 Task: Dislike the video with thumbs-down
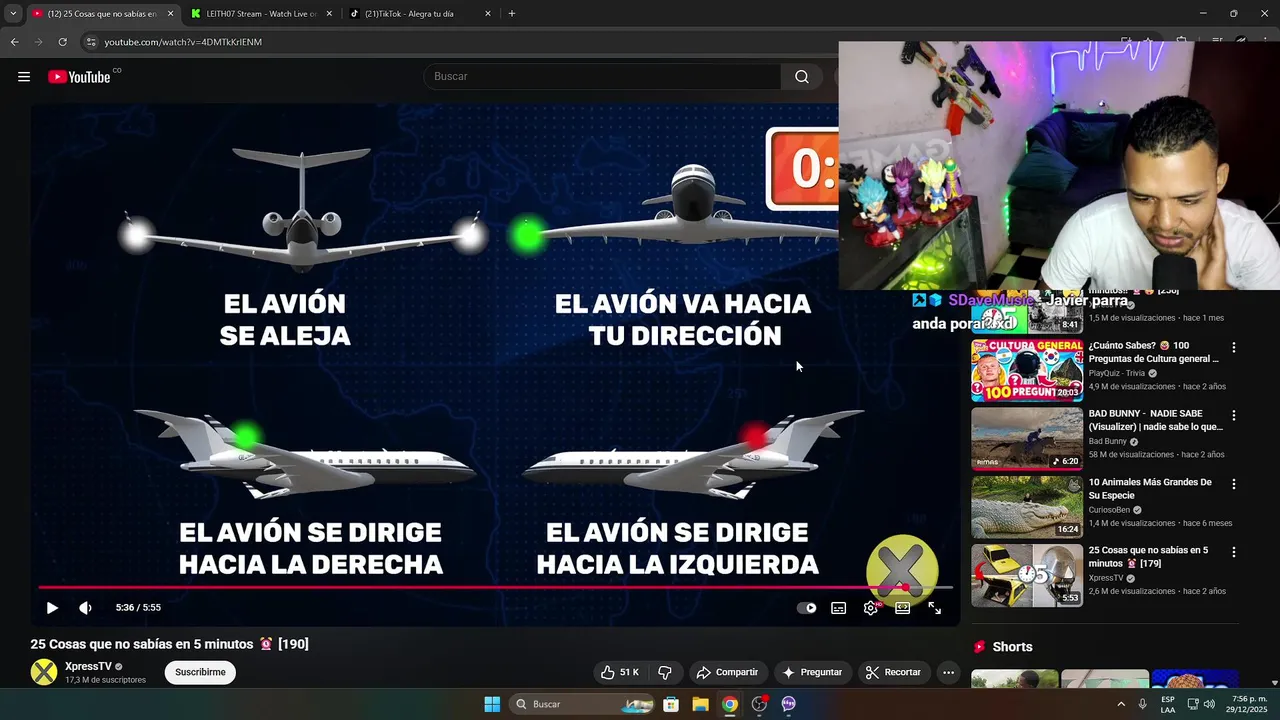click(x=665, y=672)
